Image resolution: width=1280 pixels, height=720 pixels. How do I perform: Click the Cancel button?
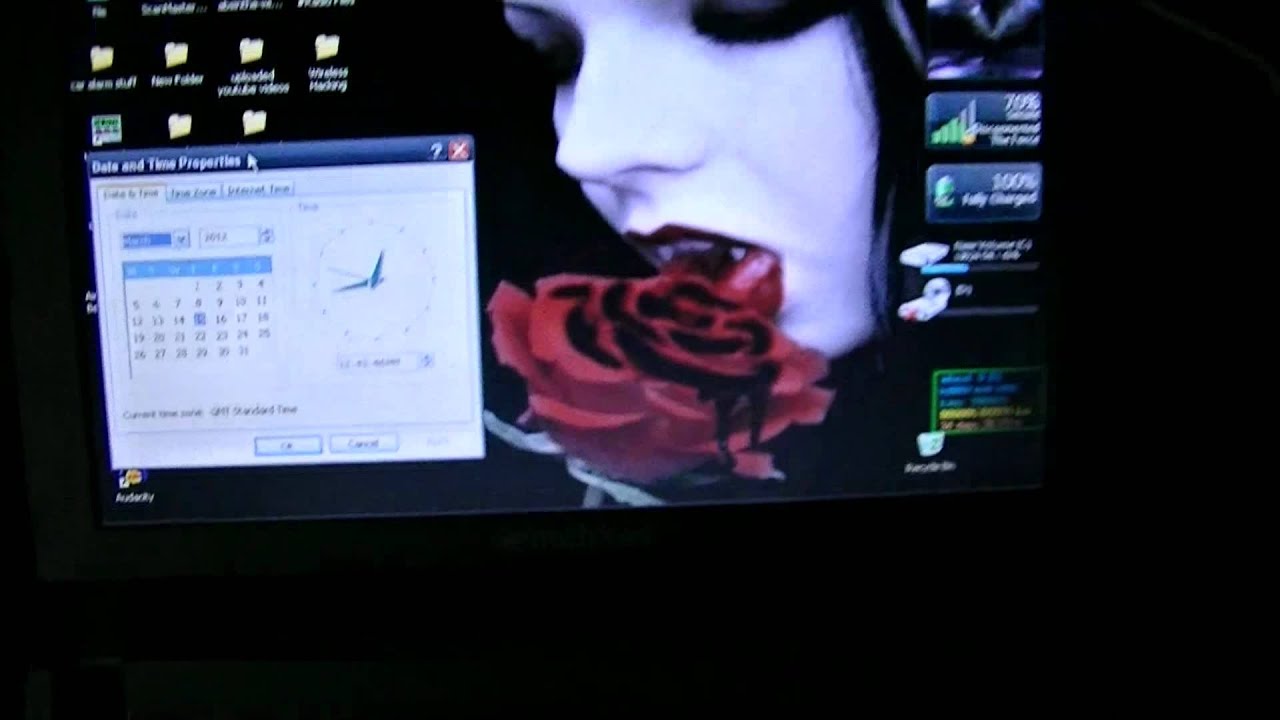pos(363,443)
